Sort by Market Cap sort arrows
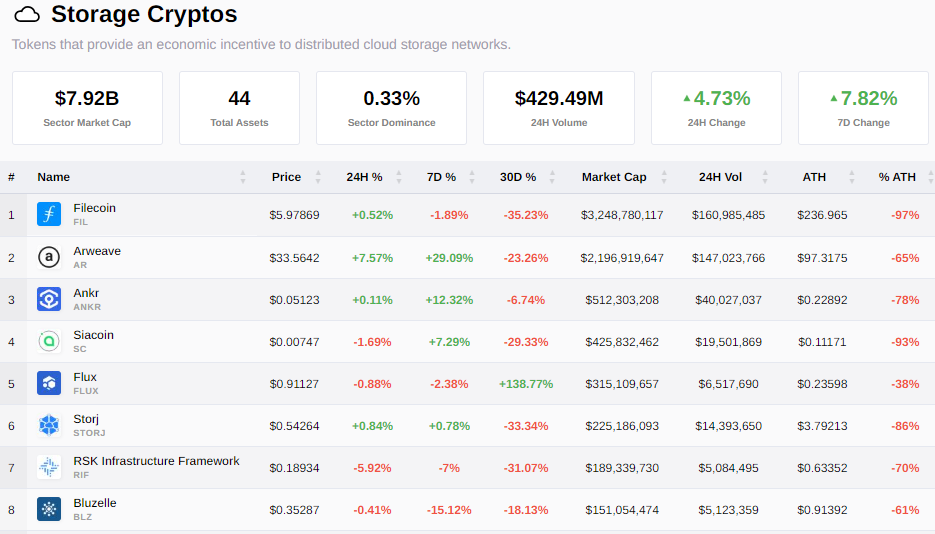The width and height of the screenshot is (935, 534). (664, 177)
